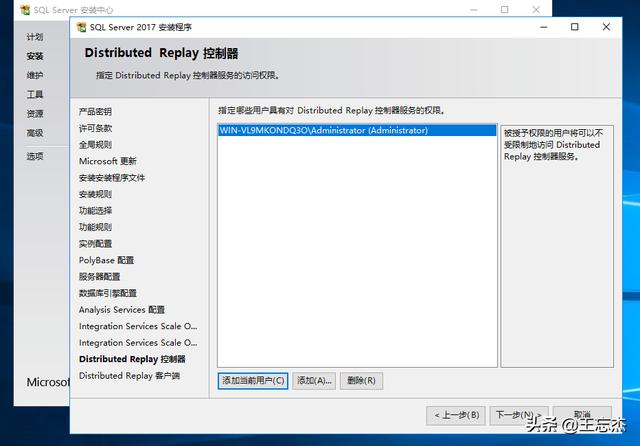Screen dimensions: 640x446
Task: Minimize the SQL Server 安装中心 window
Action: (473, 9)
